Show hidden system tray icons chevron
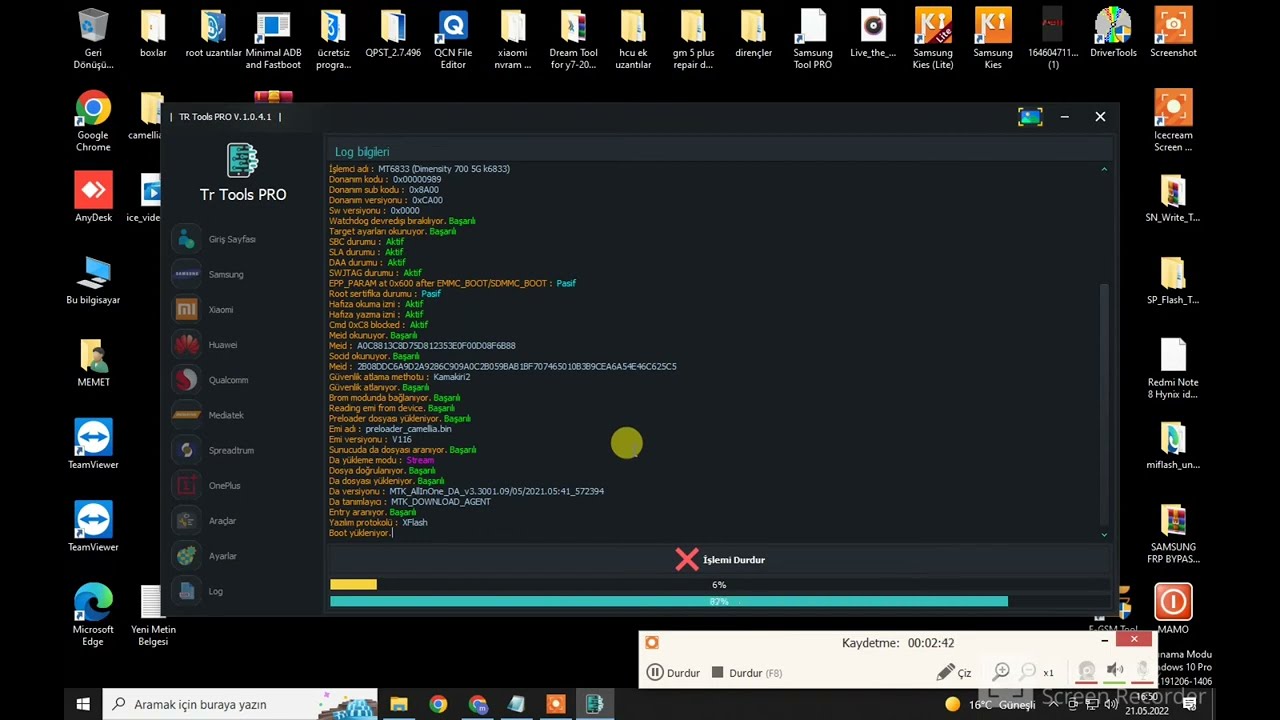 pyautogui.click(x=1053, y=704)
